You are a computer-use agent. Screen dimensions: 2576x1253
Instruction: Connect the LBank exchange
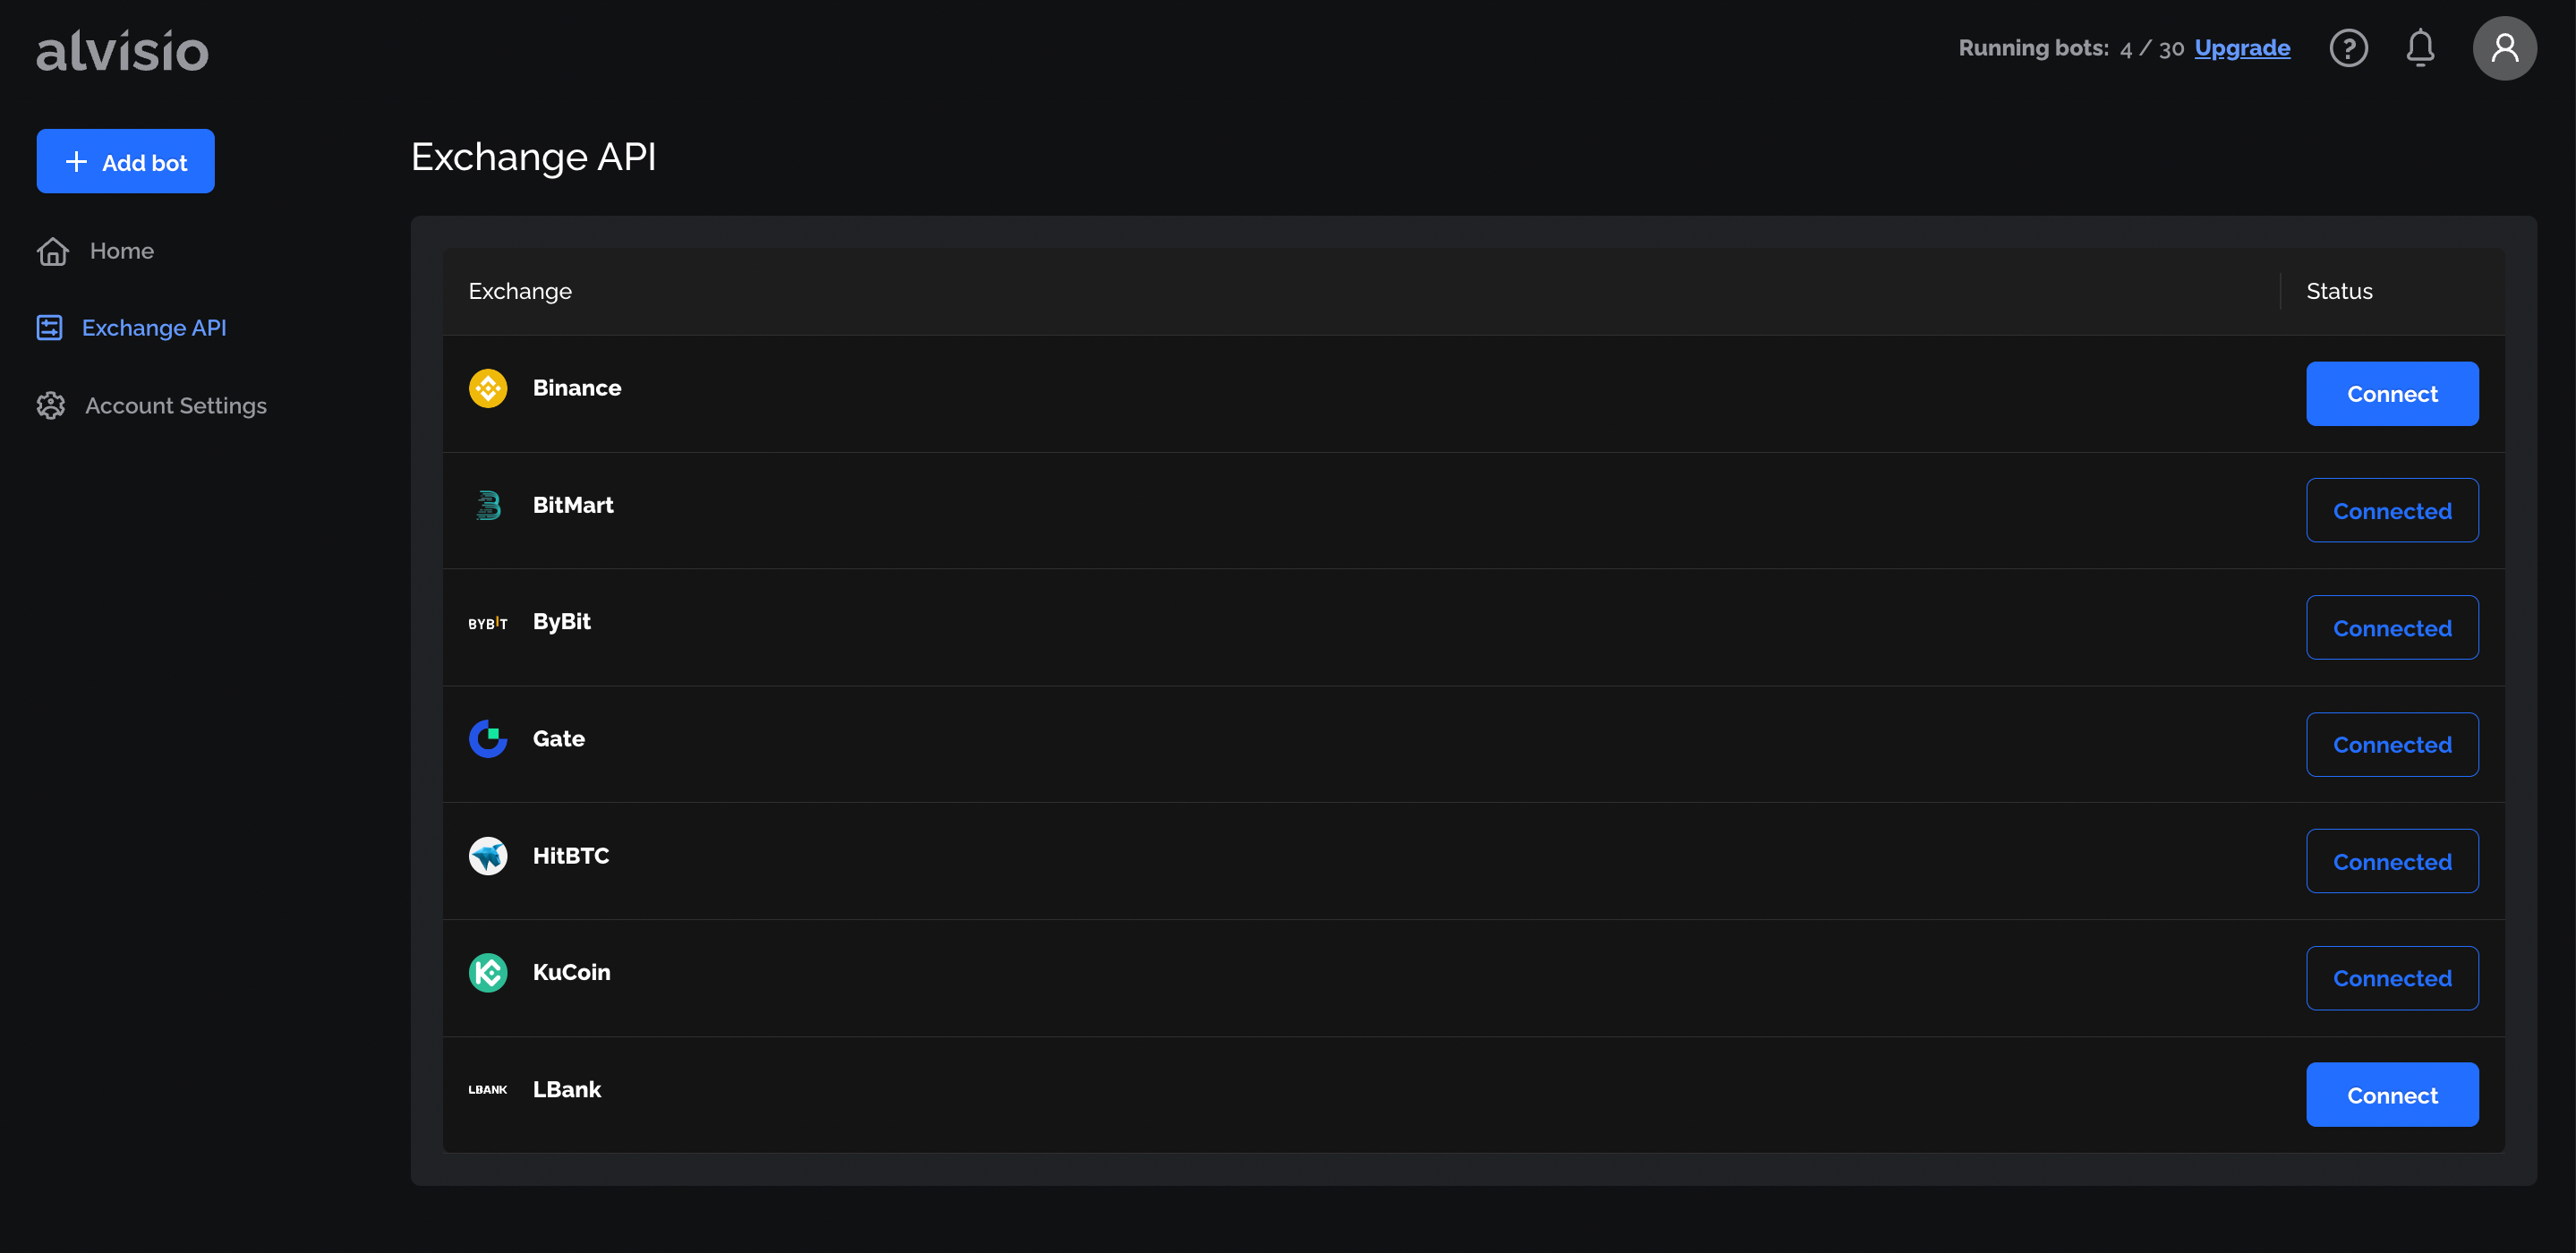(x=2392, y=1095)
